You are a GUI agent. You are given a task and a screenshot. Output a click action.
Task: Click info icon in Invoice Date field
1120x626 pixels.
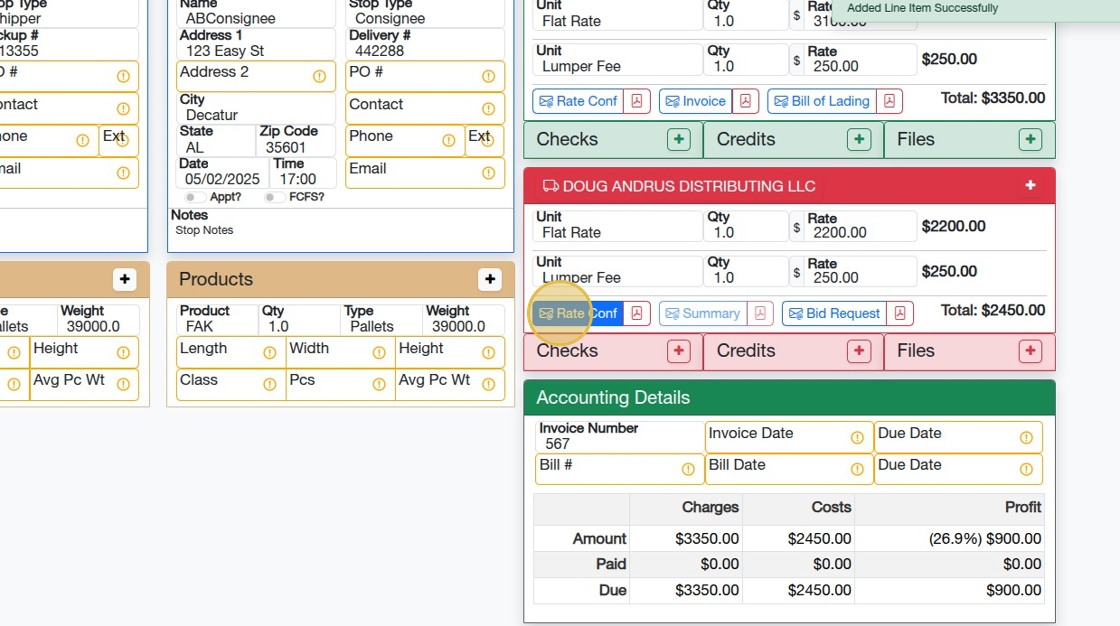857,437
